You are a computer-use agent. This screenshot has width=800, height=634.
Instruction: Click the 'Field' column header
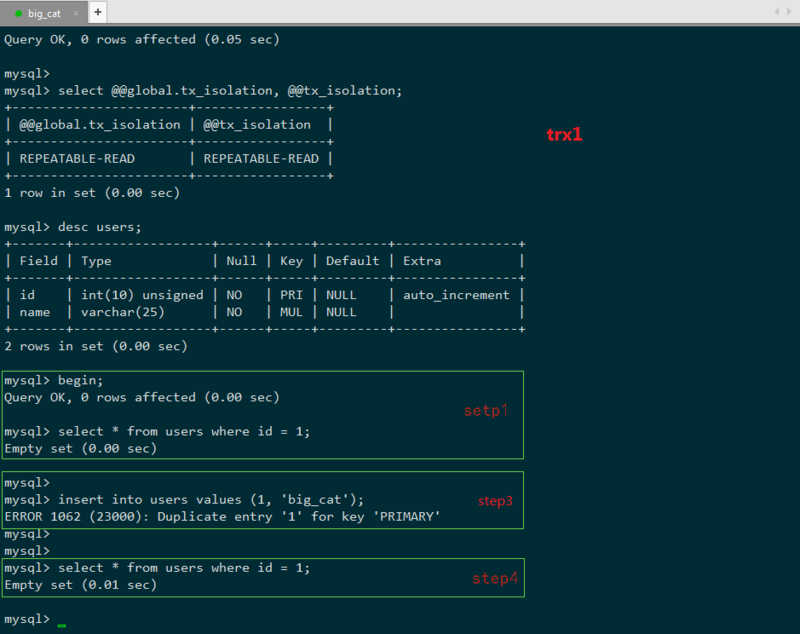click(39, 261)
